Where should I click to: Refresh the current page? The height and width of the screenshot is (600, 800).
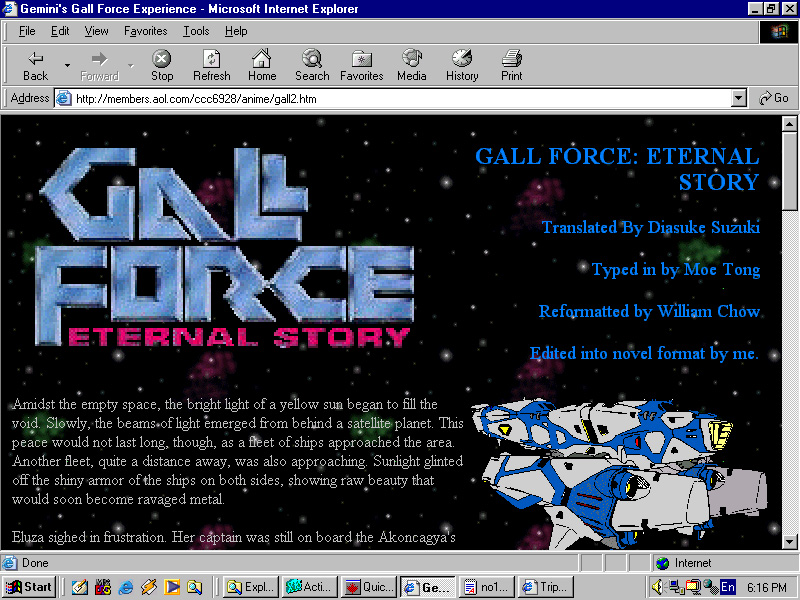(212, 66)
